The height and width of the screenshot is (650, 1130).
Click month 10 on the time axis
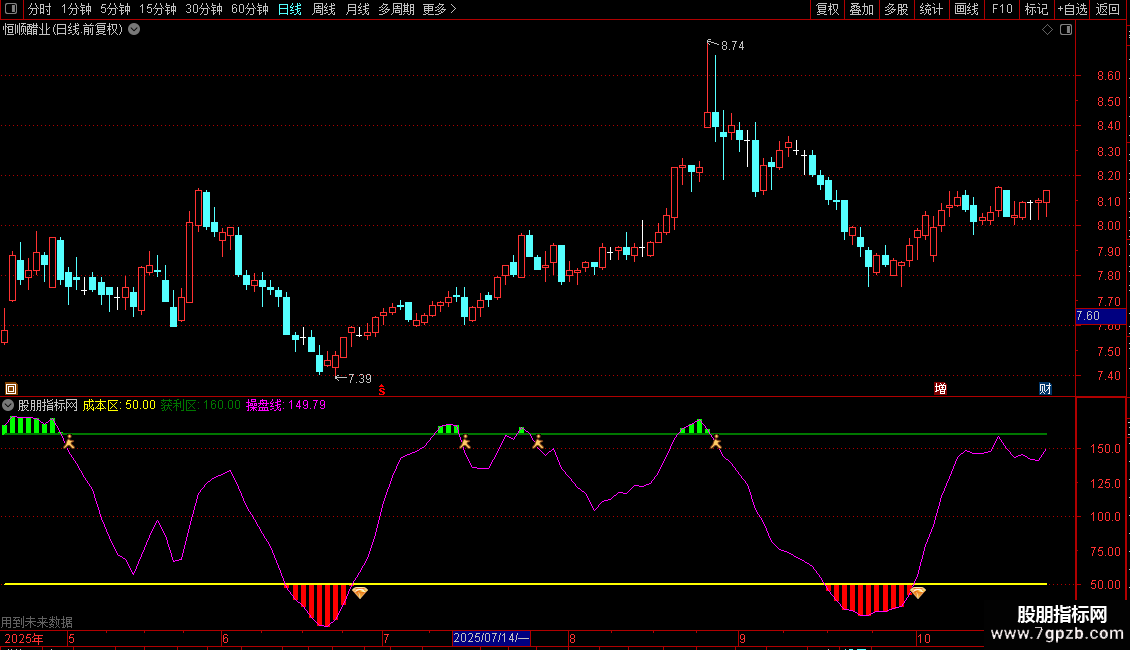924,638
